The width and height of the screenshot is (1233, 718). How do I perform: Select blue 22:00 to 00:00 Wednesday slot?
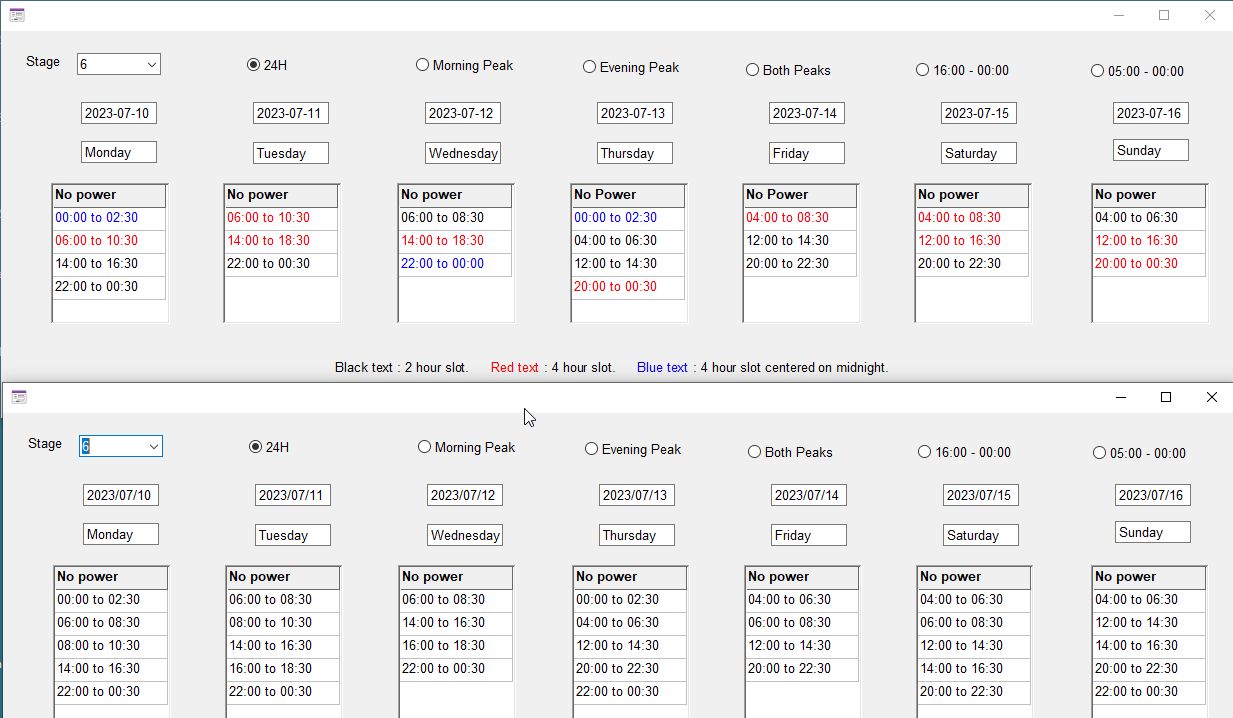pyautogui.click(x=442, y=264)
